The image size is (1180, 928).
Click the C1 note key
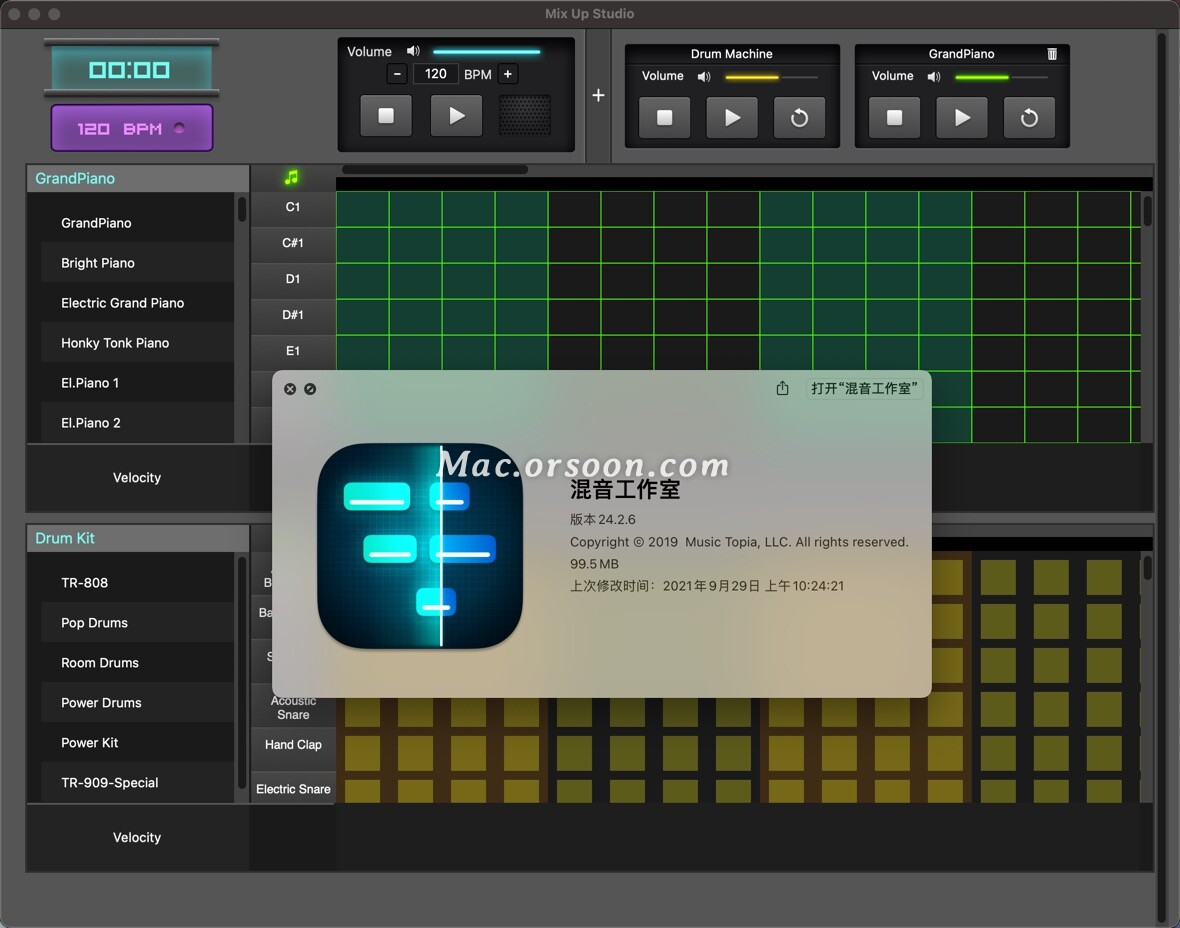coord(293,207)
